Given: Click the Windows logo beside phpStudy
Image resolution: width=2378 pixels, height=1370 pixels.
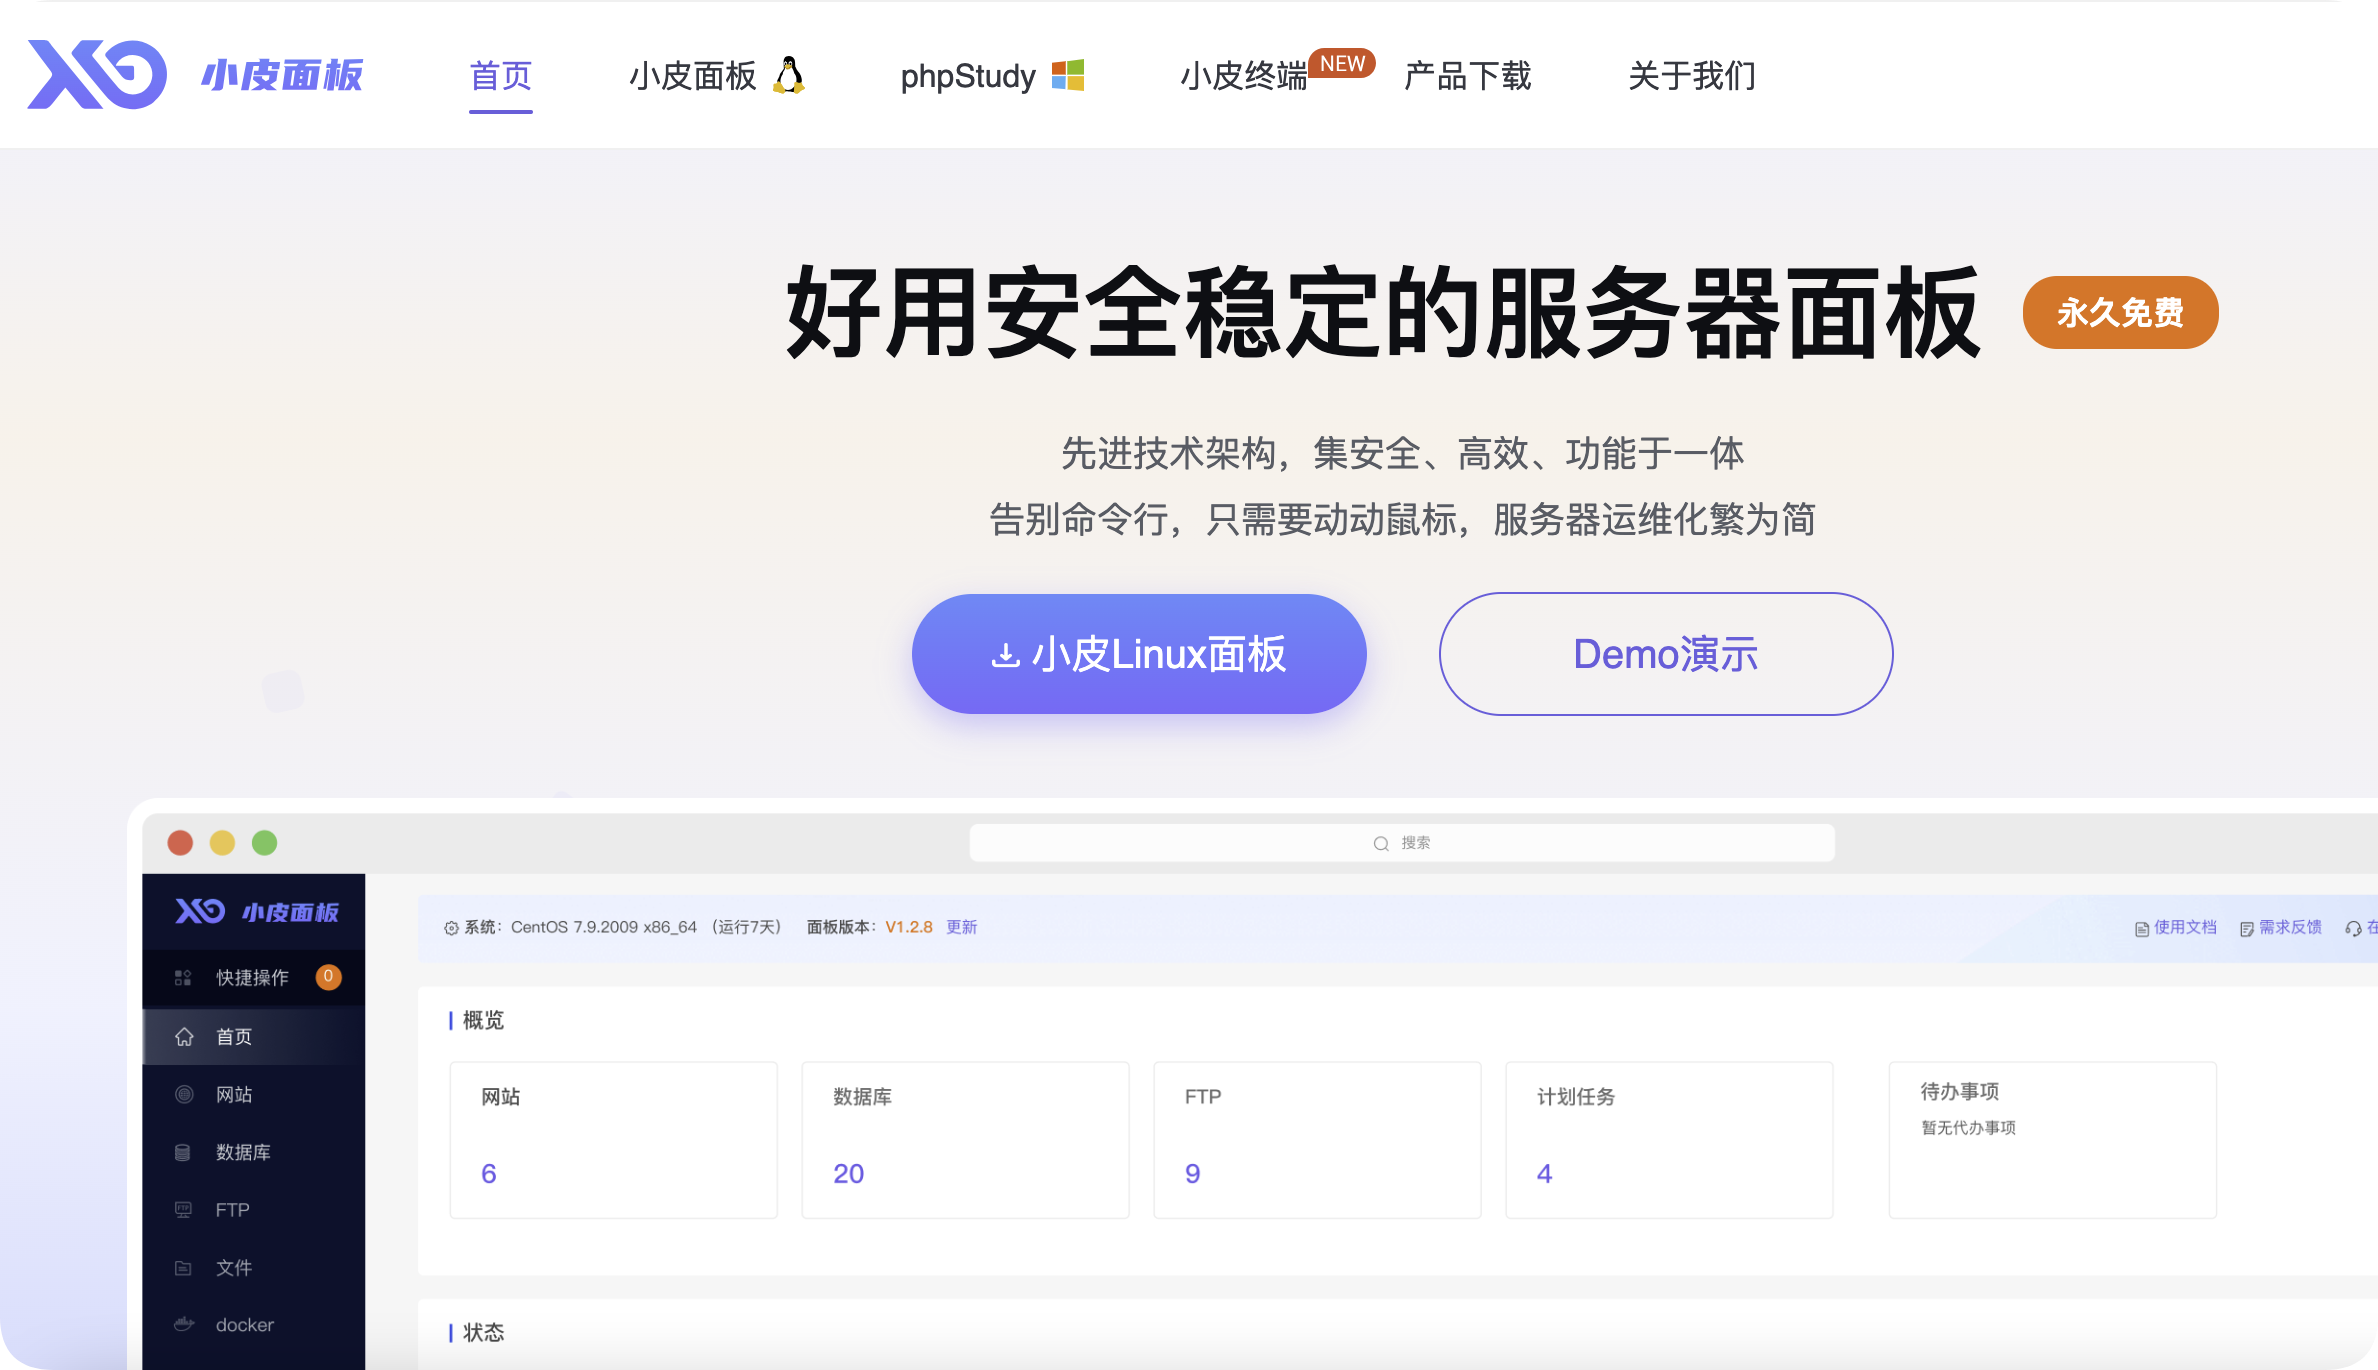Looking at the screenshot, I should pos(1069,74).
